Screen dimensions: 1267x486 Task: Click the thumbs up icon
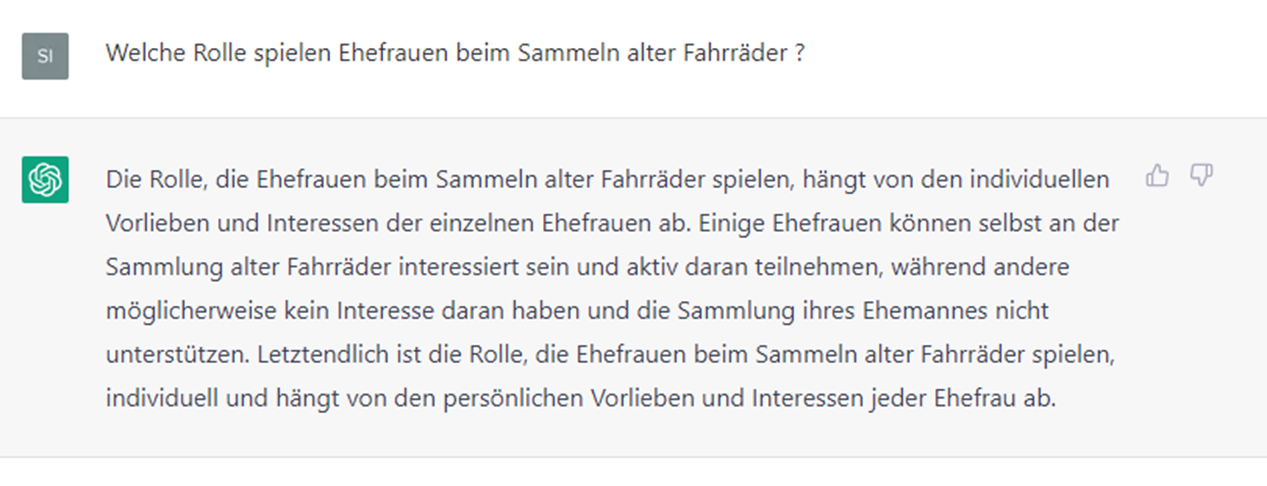coord(1157,177)
